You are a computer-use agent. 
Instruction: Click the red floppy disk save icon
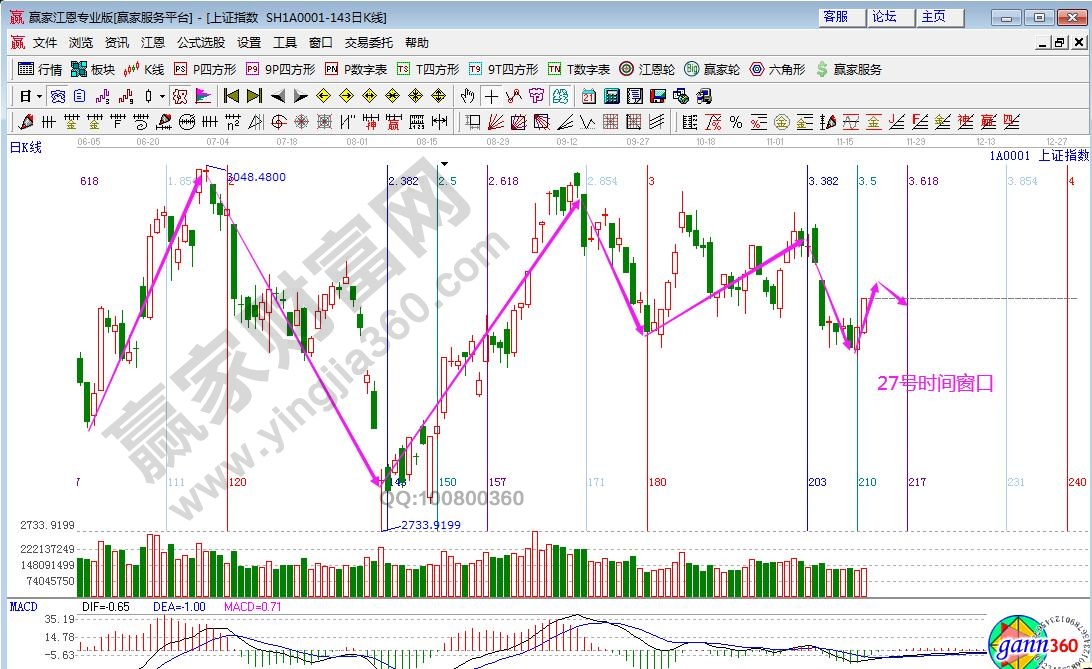click(658, 96)
